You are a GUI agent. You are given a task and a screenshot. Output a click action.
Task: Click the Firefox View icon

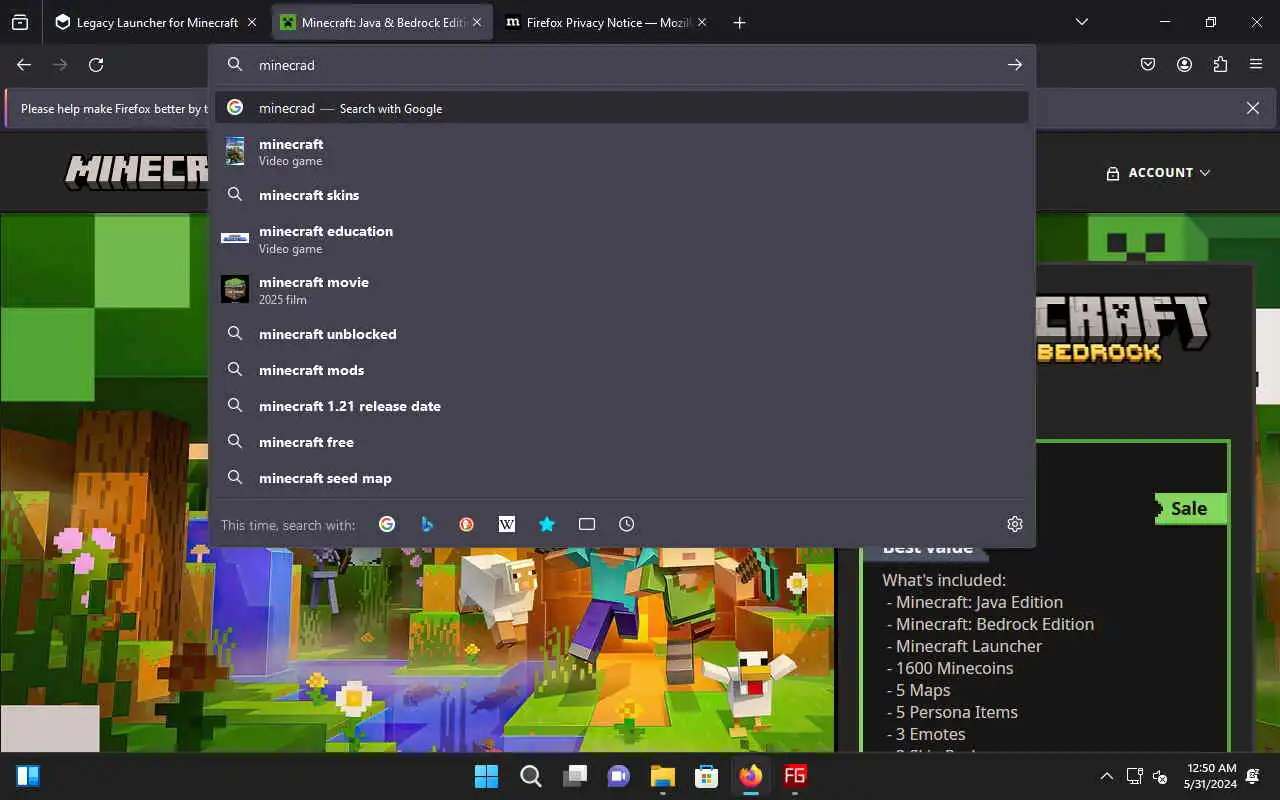click(20, 22)
